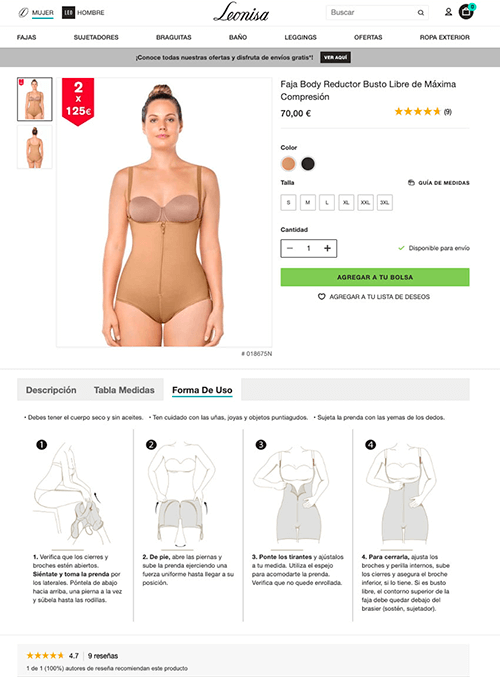Image resolution: width=500 pixels, height=677 pixels.
Task: Click the wishlist heart icon
Action: tap(321, 297)
